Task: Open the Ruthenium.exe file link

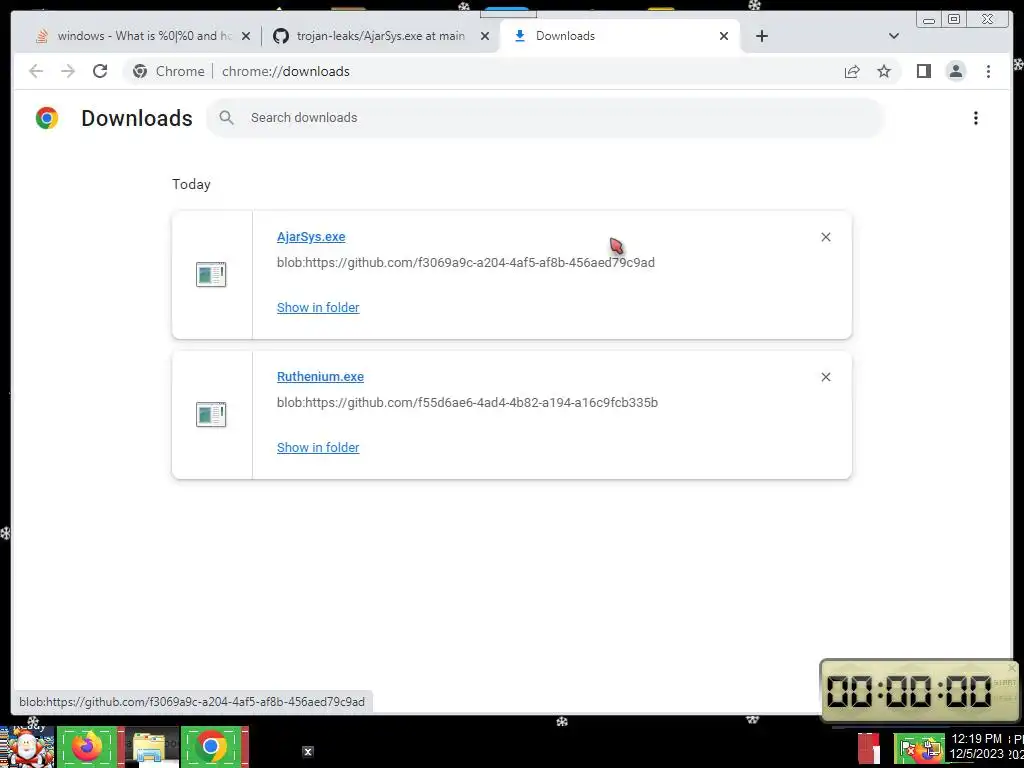Action: pos(320,377)
